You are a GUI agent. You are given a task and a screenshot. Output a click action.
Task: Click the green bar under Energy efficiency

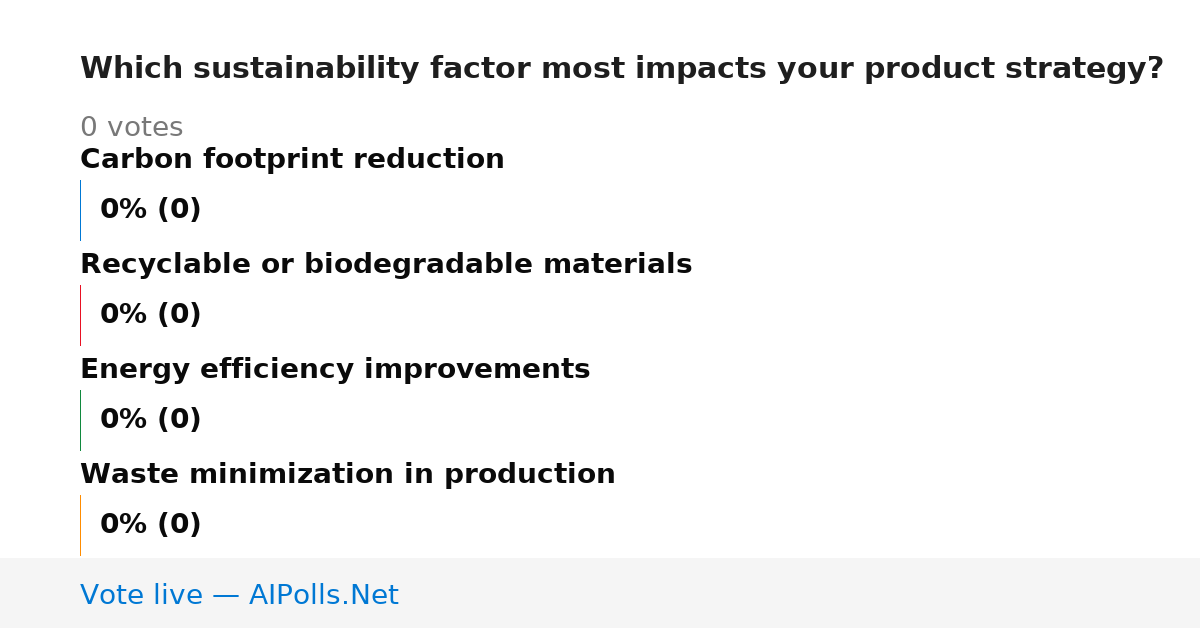tap(80, 420)
